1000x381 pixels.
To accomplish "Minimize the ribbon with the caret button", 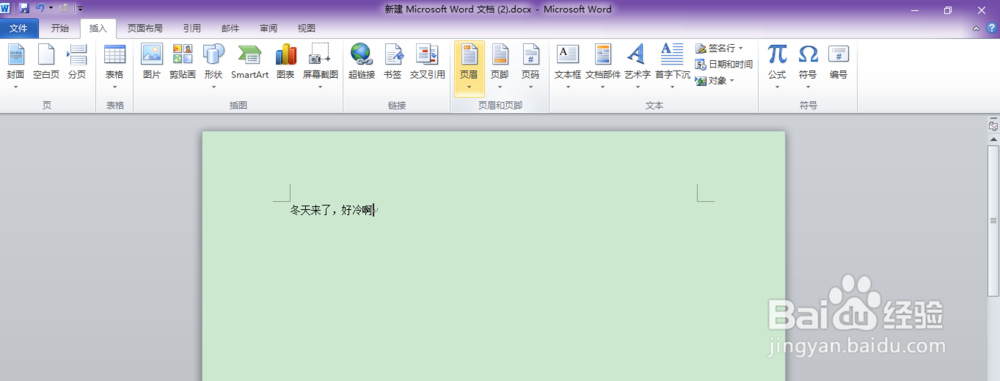I will pos(976,28).
